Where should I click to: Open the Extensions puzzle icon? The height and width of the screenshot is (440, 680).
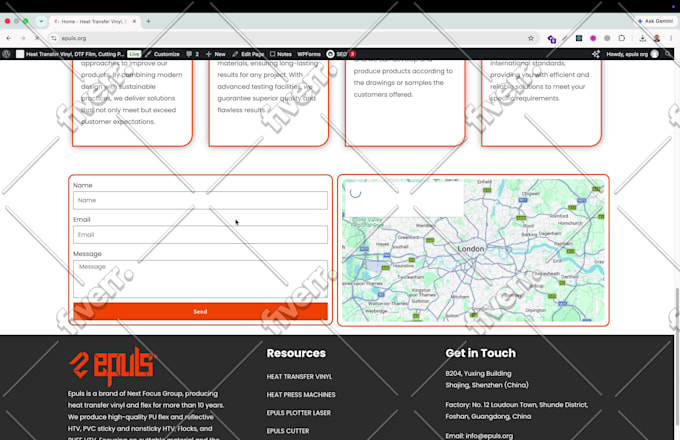tap(621, 38)
